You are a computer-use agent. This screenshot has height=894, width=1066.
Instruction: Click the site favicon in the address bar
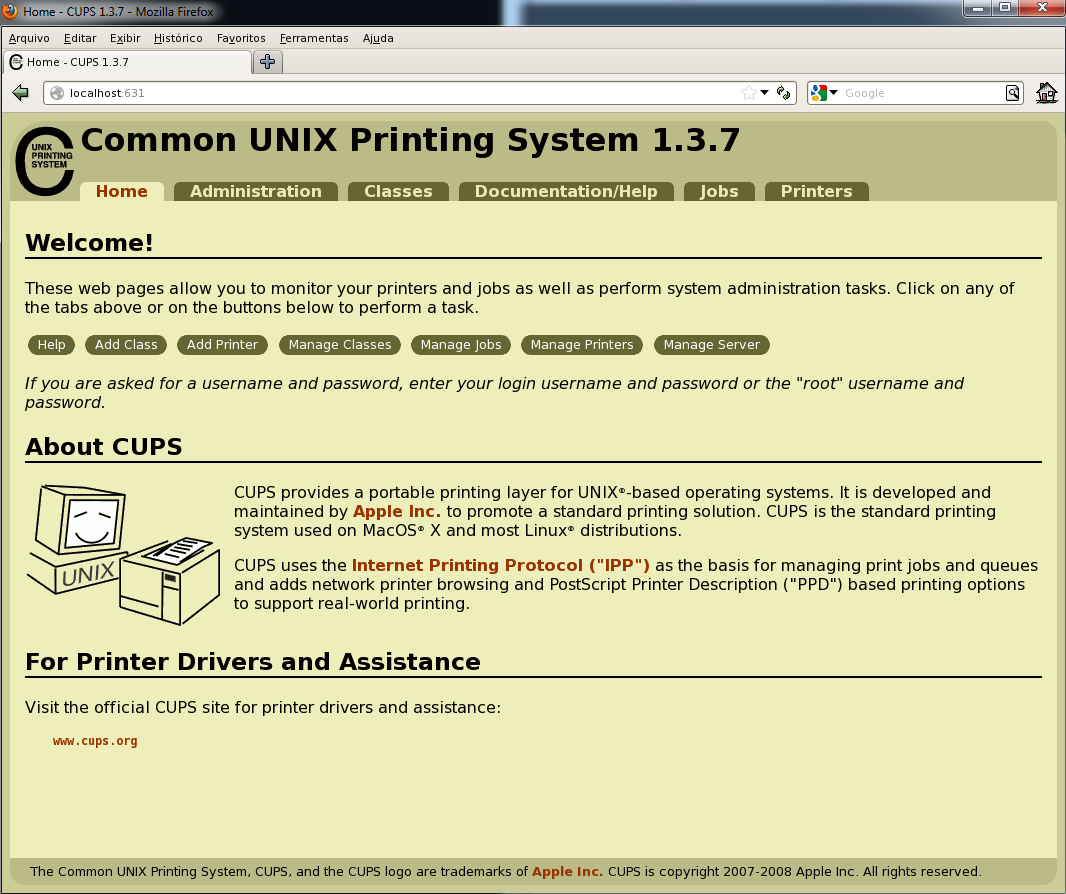57,92
